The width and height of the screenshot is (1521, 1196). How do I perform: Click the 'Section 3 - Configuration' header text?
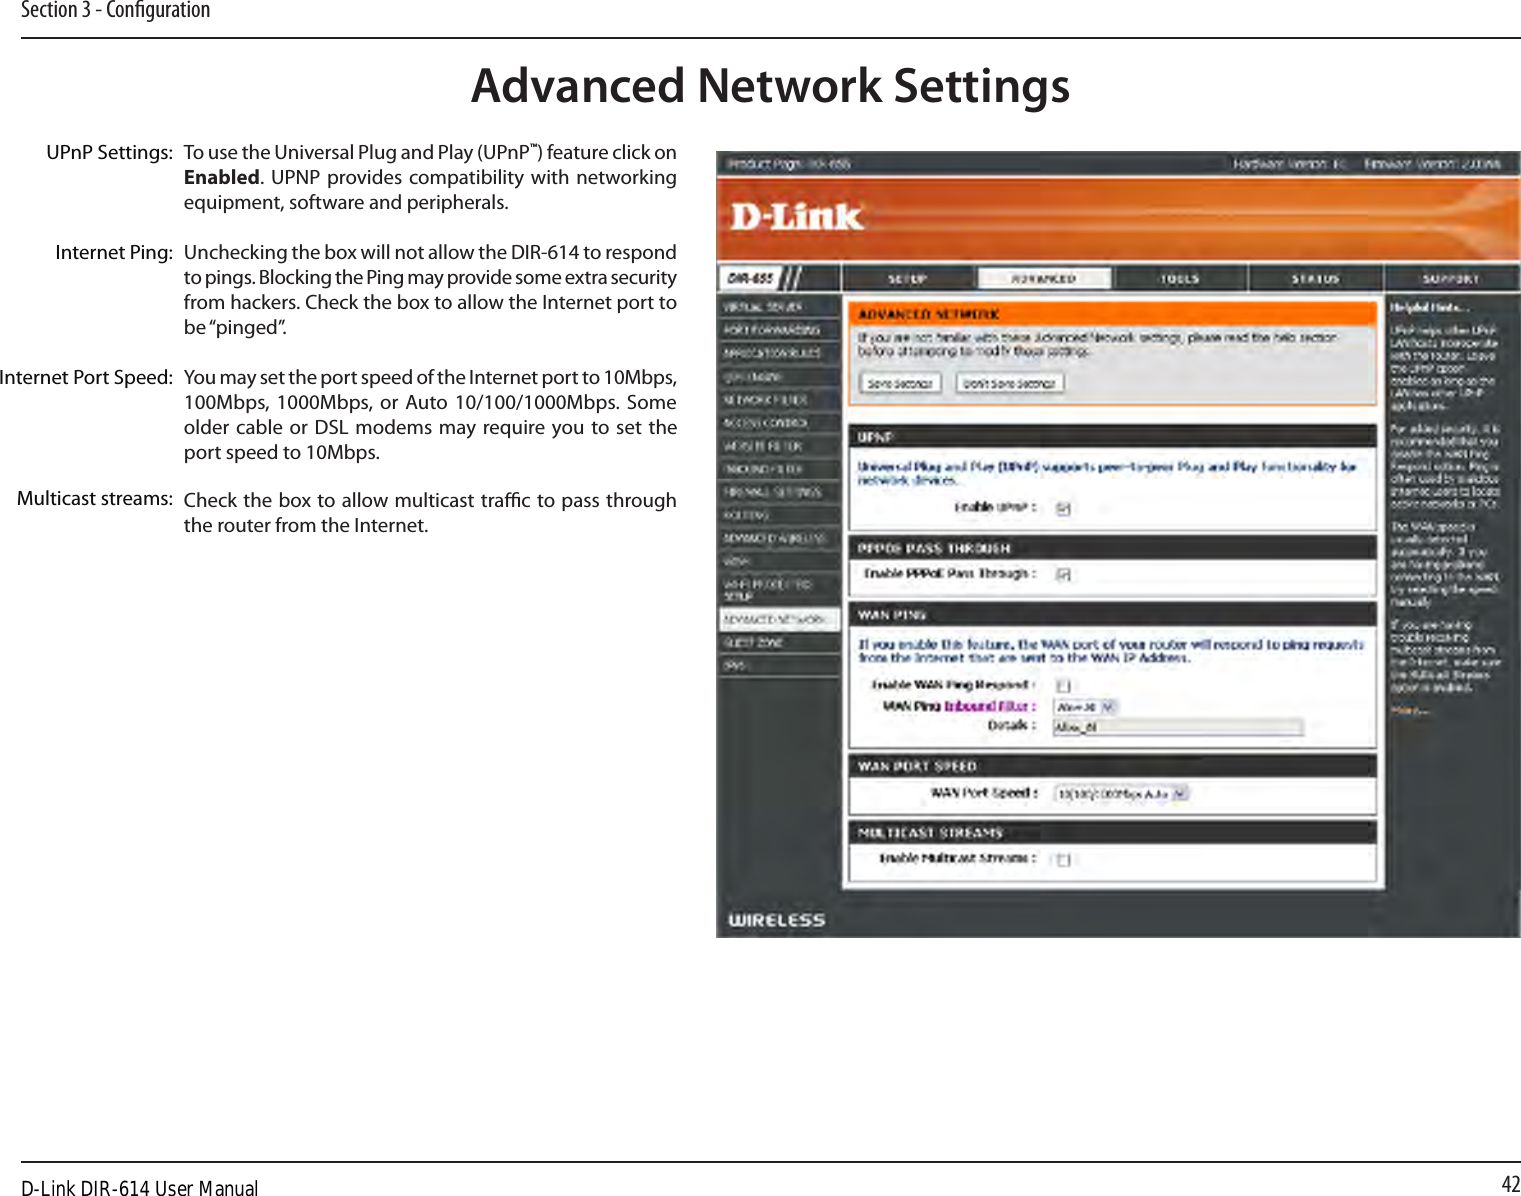click(x=115, y=11)
